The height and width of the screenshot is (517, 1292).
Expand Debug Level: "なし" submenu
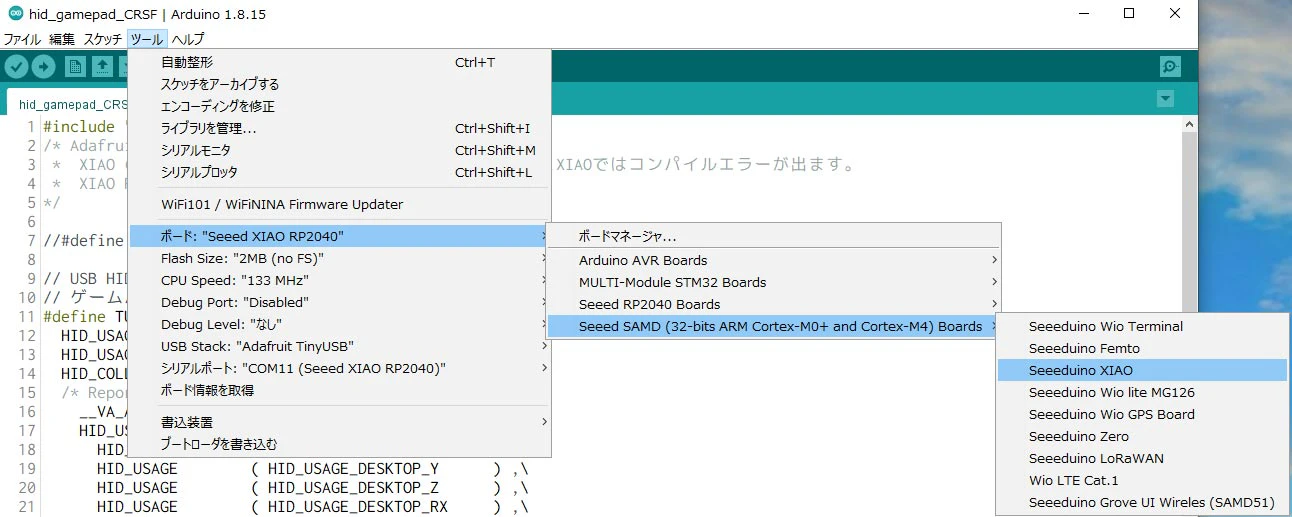point(339,324)
